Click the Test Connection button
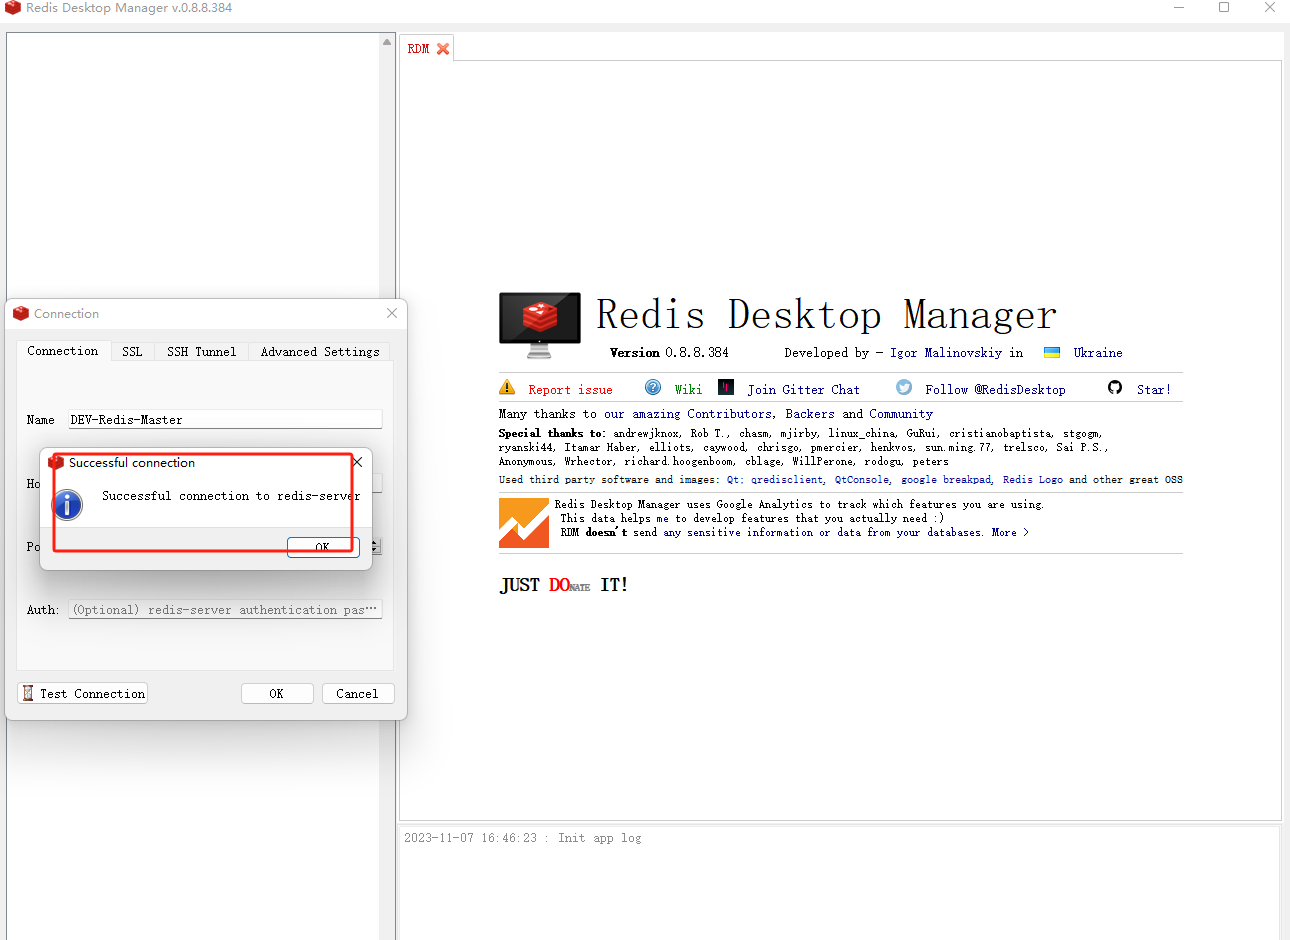 (x=82, y=693)
